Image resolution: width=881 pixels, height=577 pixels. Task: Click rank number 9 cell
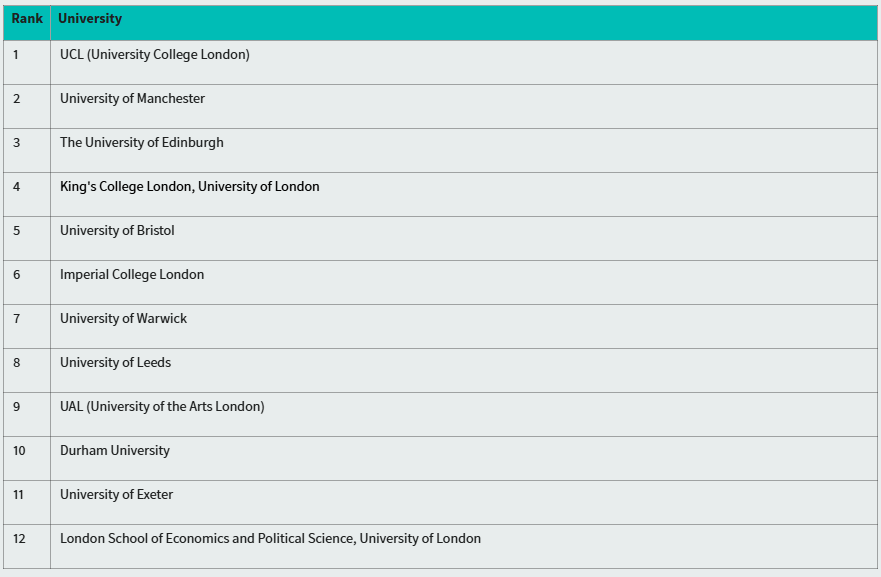27,415
